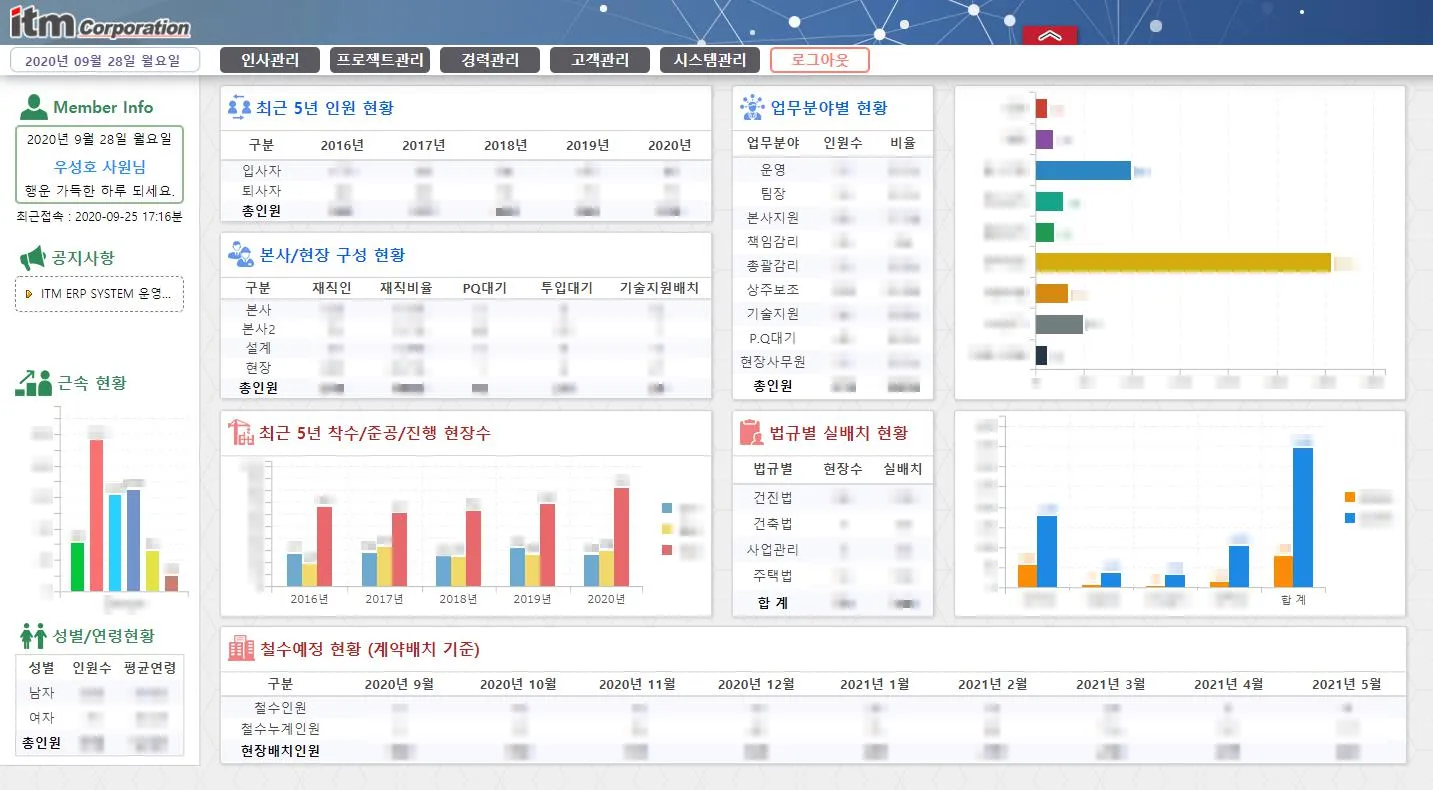This screenshot has height=790, width=1433.
Task: Collapse the header with the red chevron
Action: [x=1049, y=36]
